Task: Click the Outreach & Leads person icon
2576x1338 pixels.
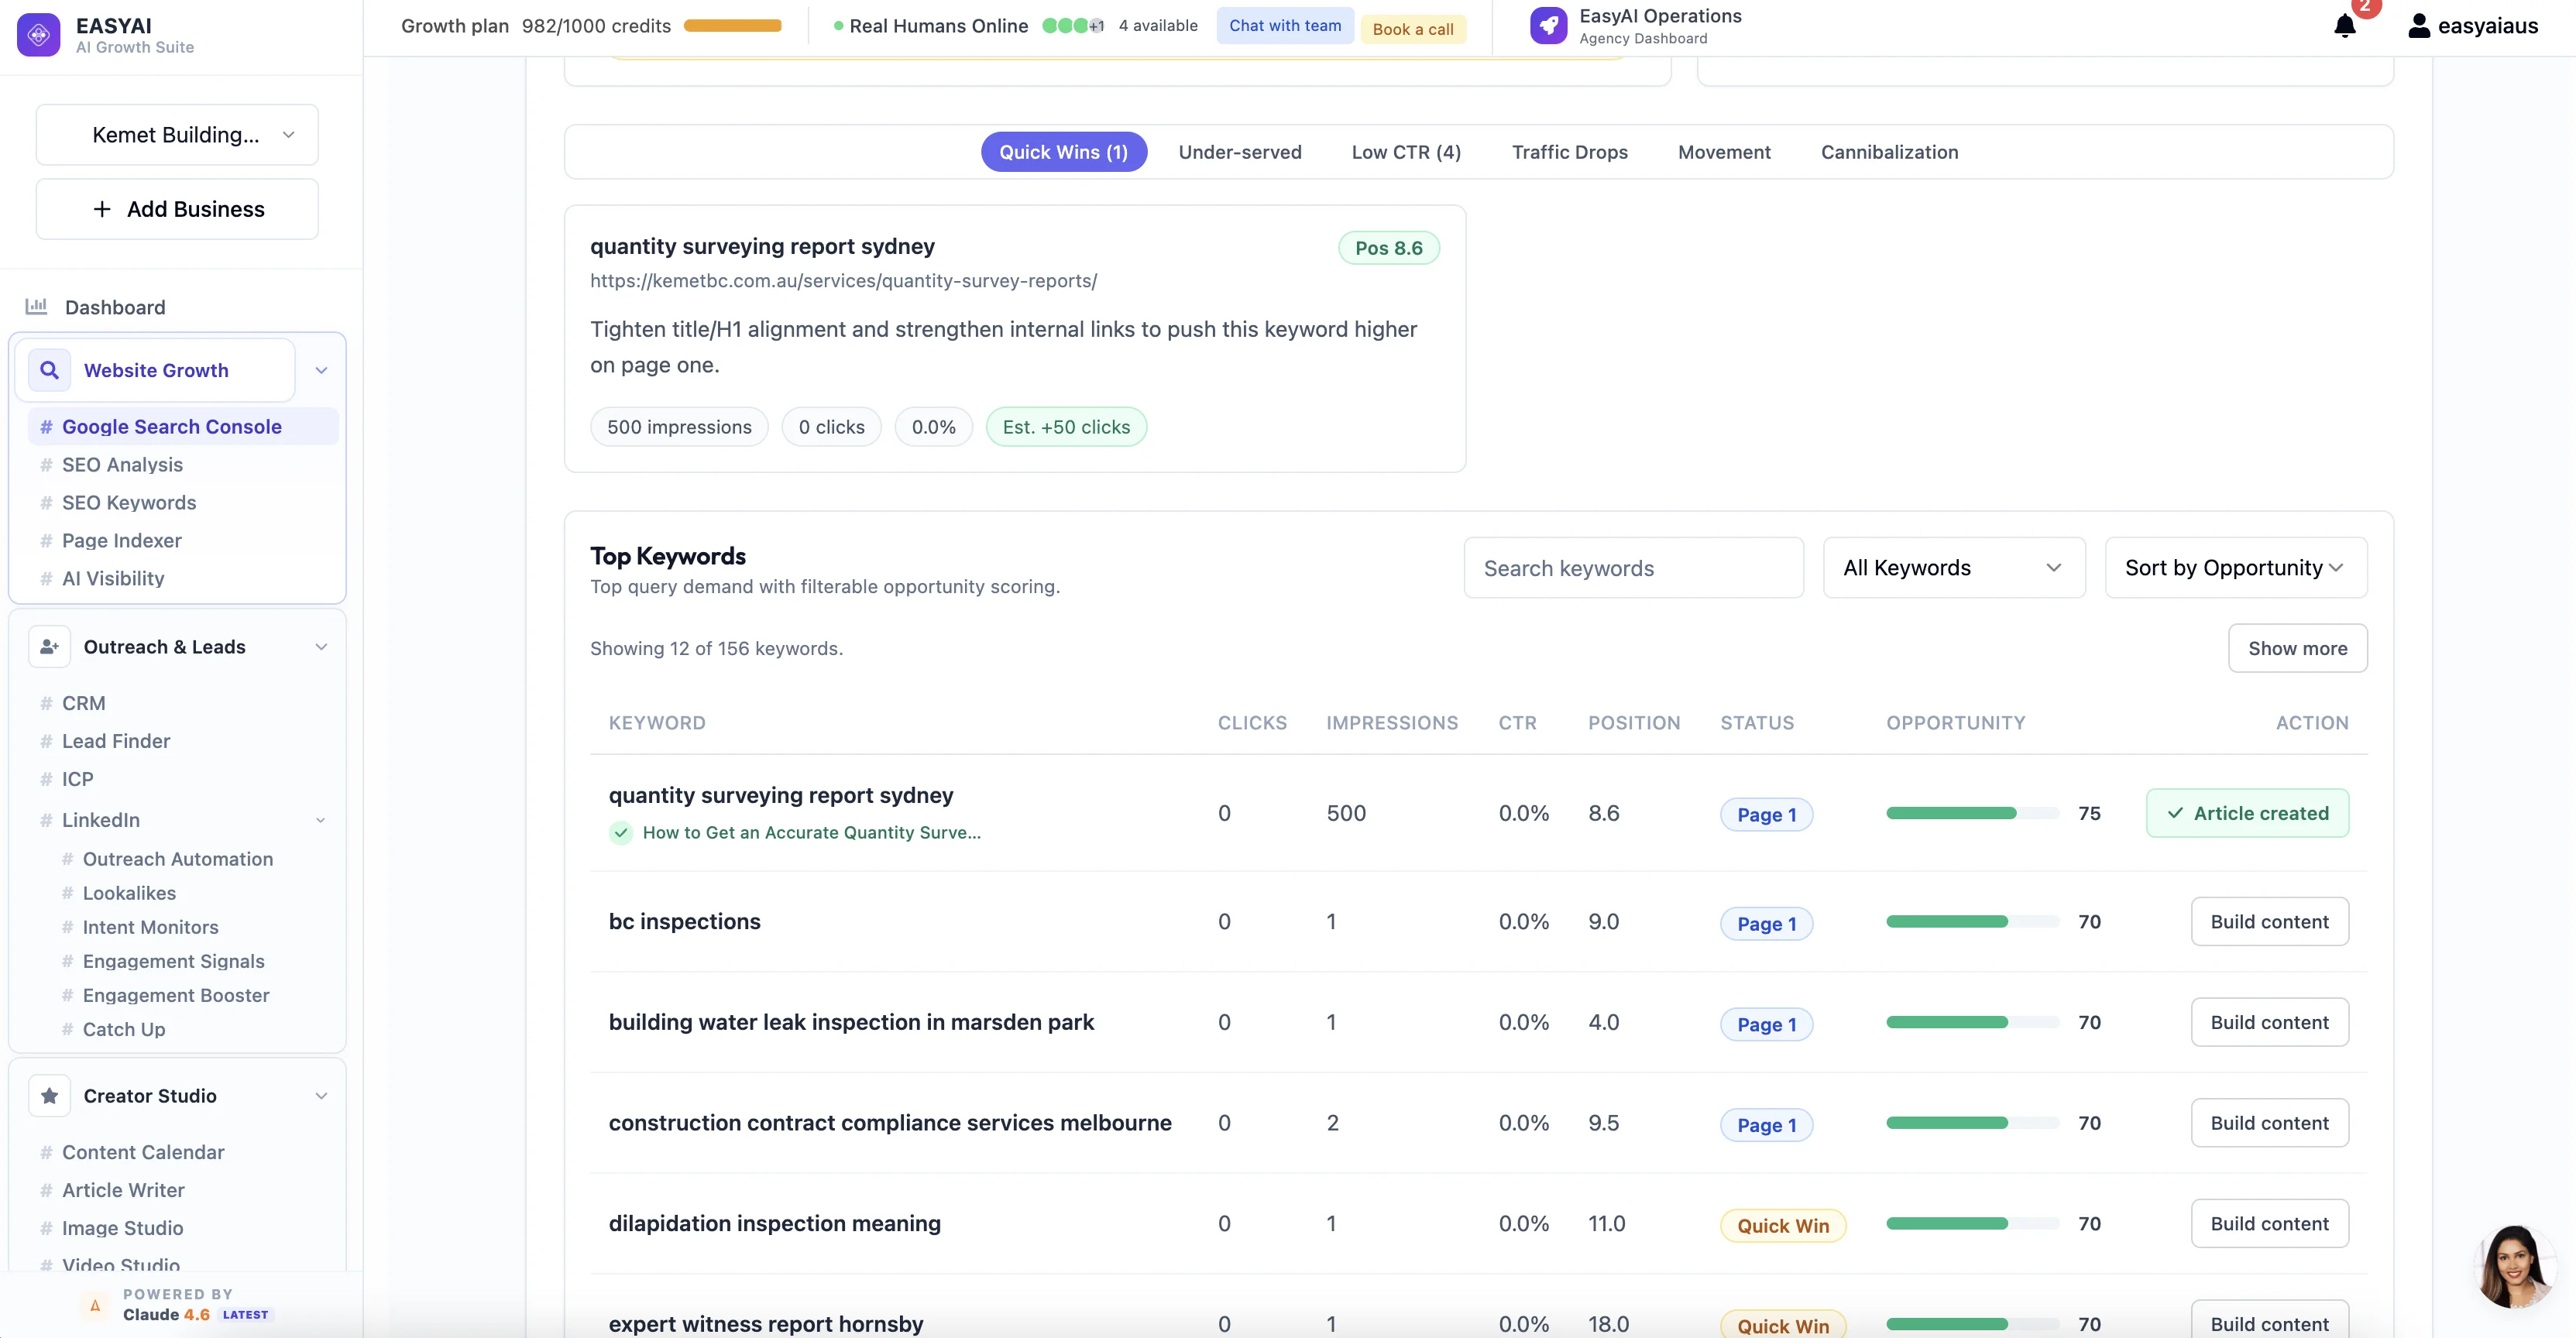Action: tap(49, 647)
